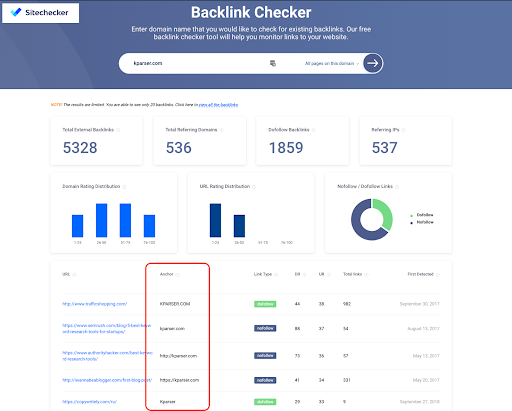Screen dimensions: 512x411
Task: Click the Sitechecker logo
Action: pos(40,13)
